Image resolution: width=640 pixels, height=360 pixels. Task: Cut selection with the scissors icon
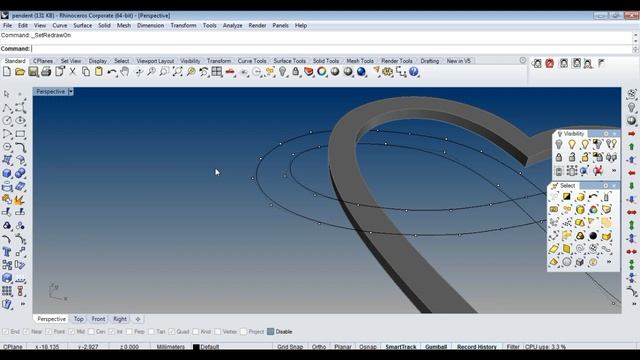[73, 72]
